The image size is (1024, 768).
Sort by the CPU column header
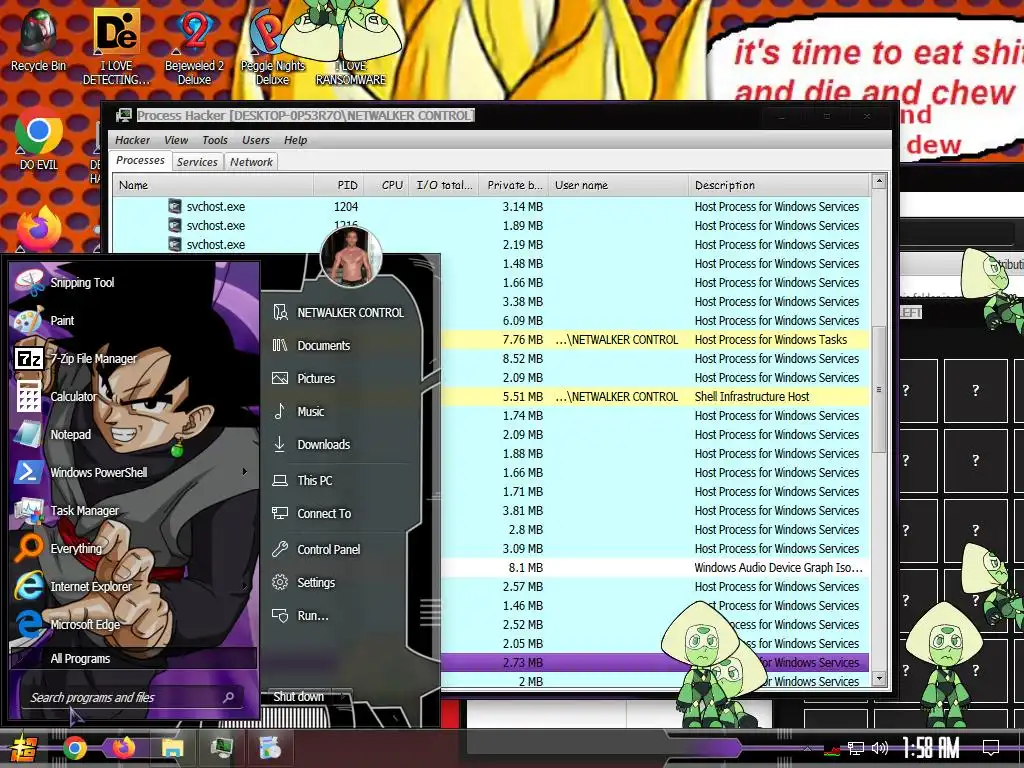coord(387,185)
